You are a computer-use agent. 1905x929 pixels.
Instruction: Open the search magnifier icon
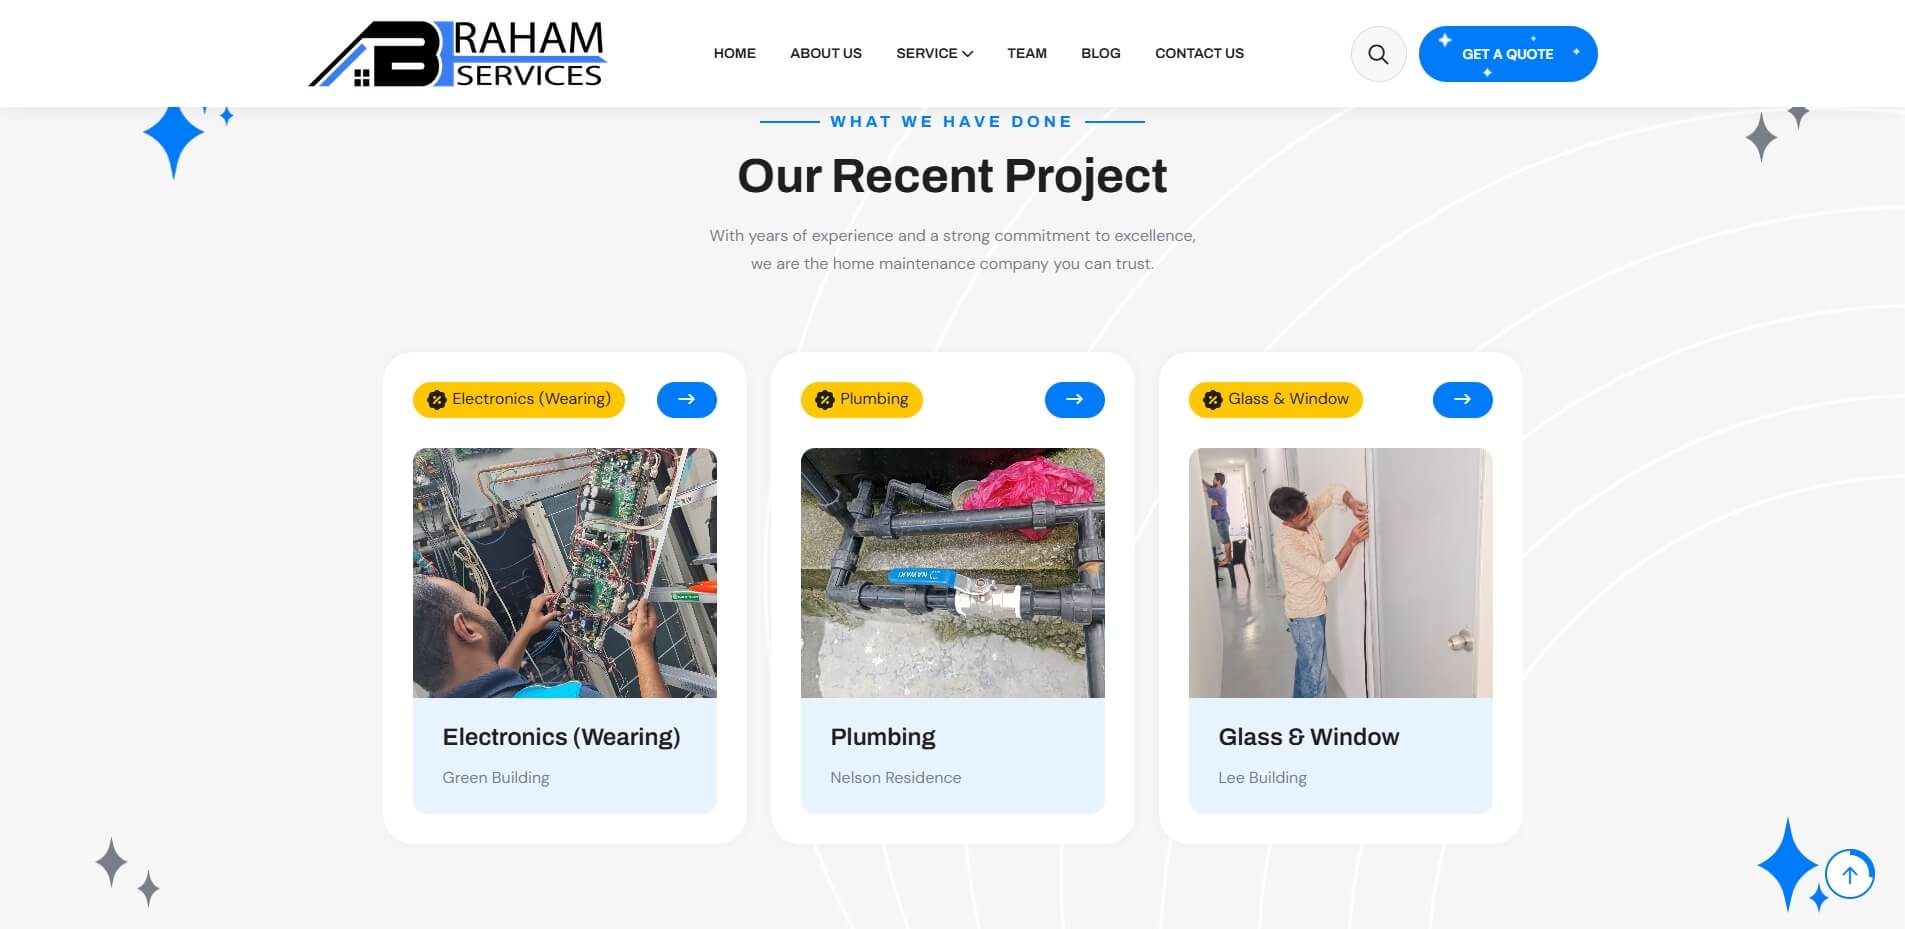point(1378,54)
